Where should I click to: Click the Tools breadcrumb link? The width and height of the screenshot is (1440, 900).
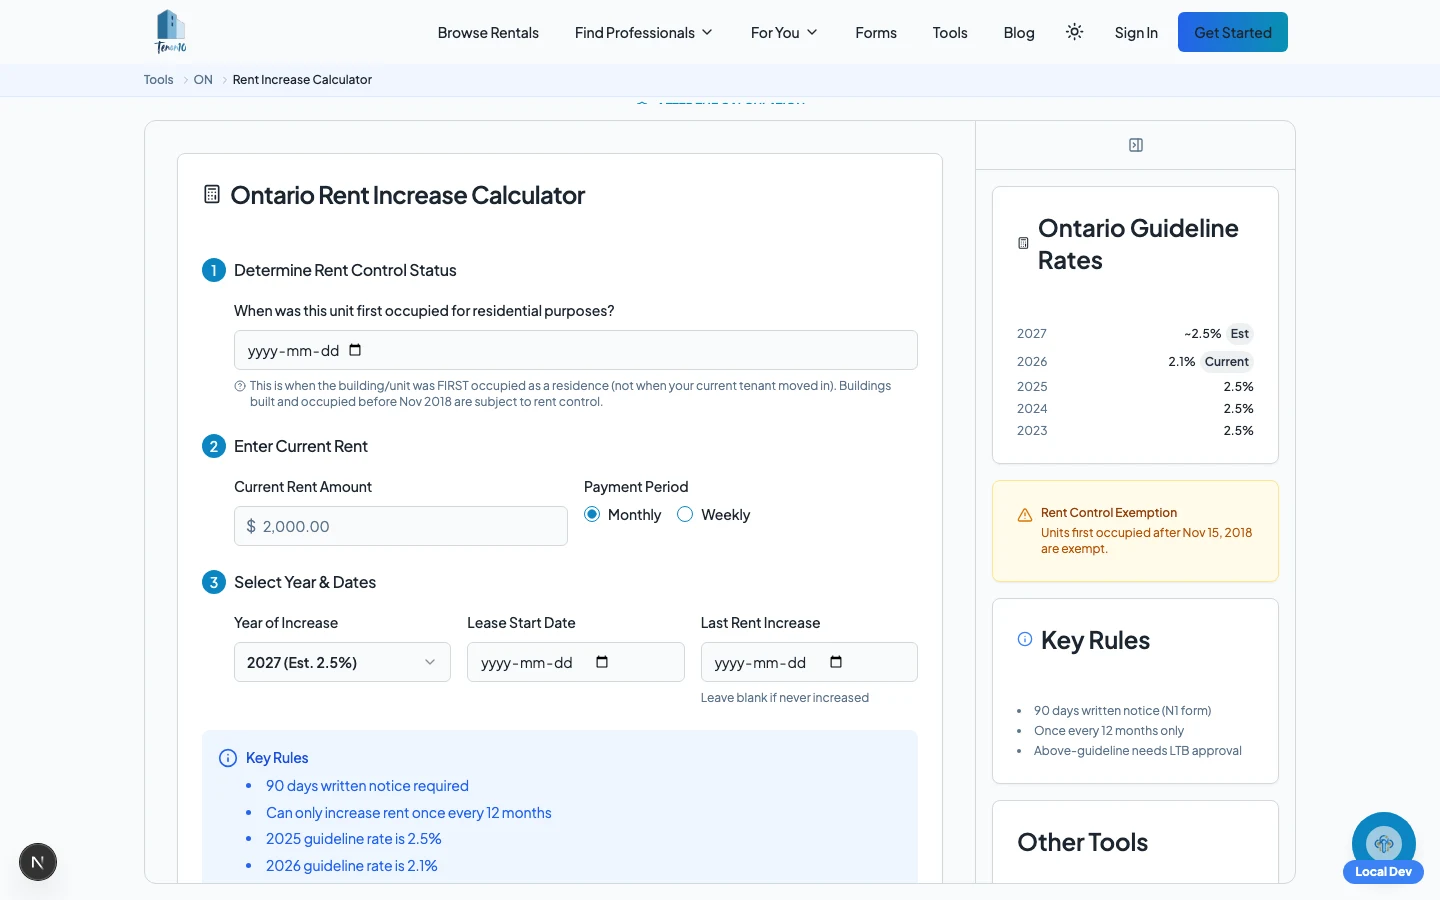[158, 79]
